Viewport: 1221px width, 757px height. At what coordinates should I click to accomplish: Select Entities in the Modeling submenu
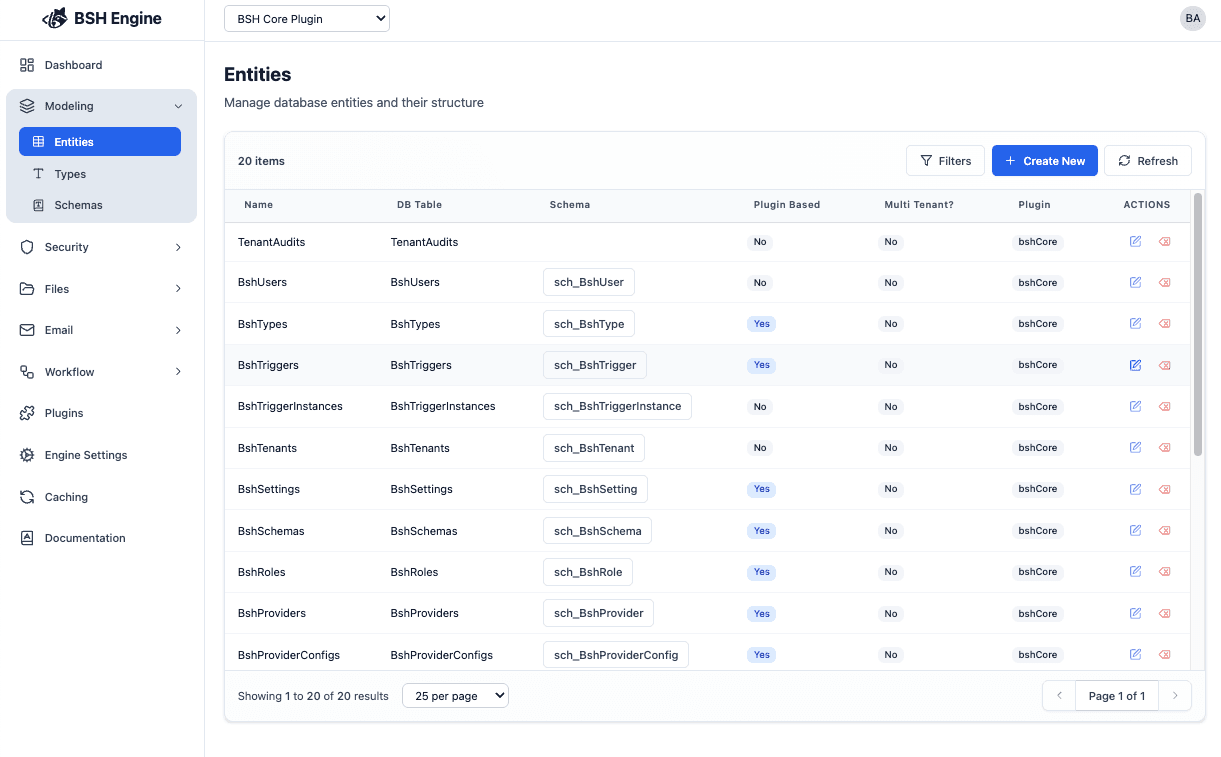click(x=100, y=142)
